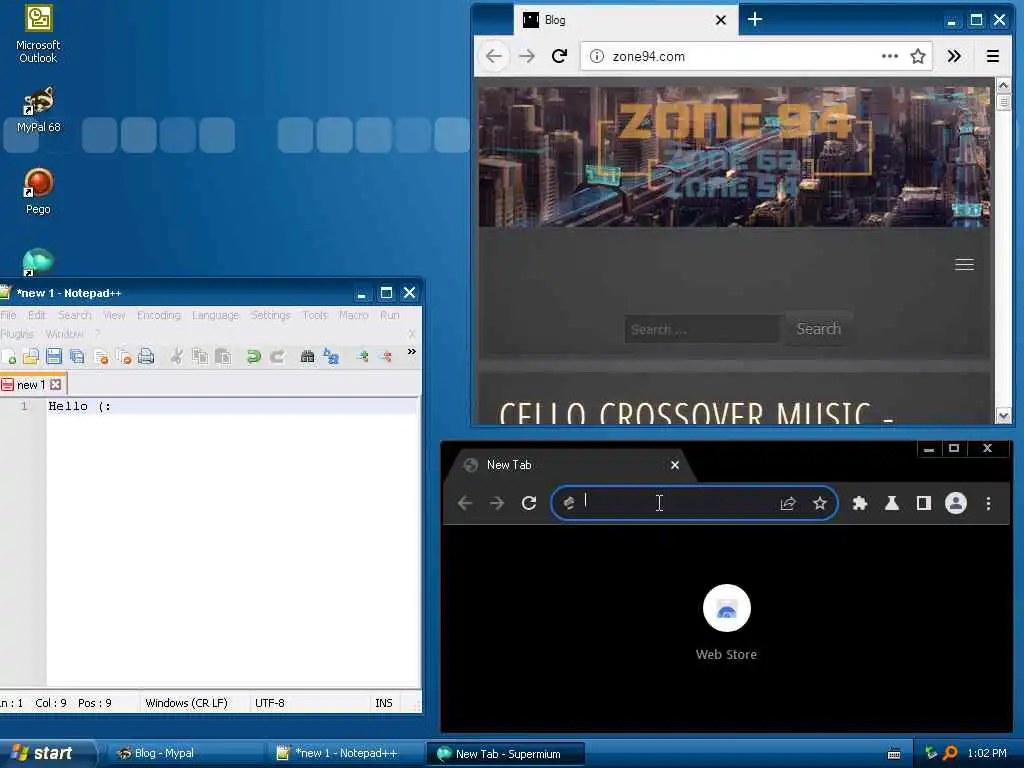Click the Zoom In icon in Notepad++
Viewport: 1024px width, 768px height.
[362, 357]
